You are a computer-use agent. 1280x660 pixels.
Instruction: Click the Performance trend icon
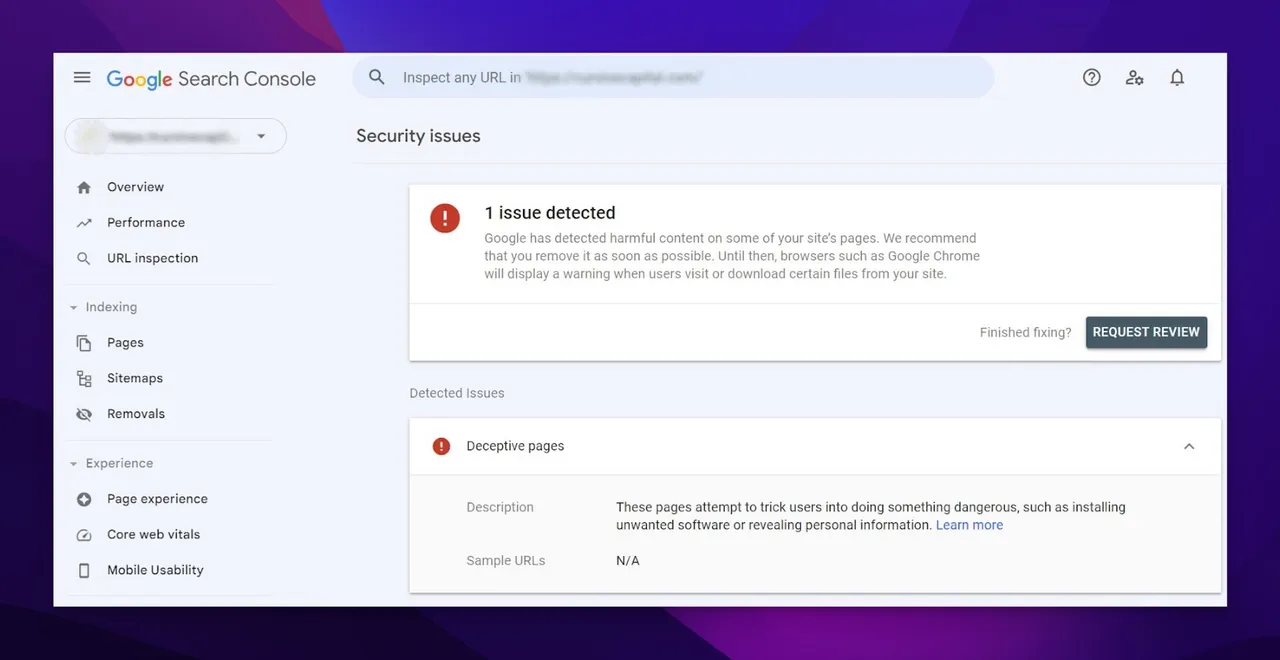pos(84,223)
